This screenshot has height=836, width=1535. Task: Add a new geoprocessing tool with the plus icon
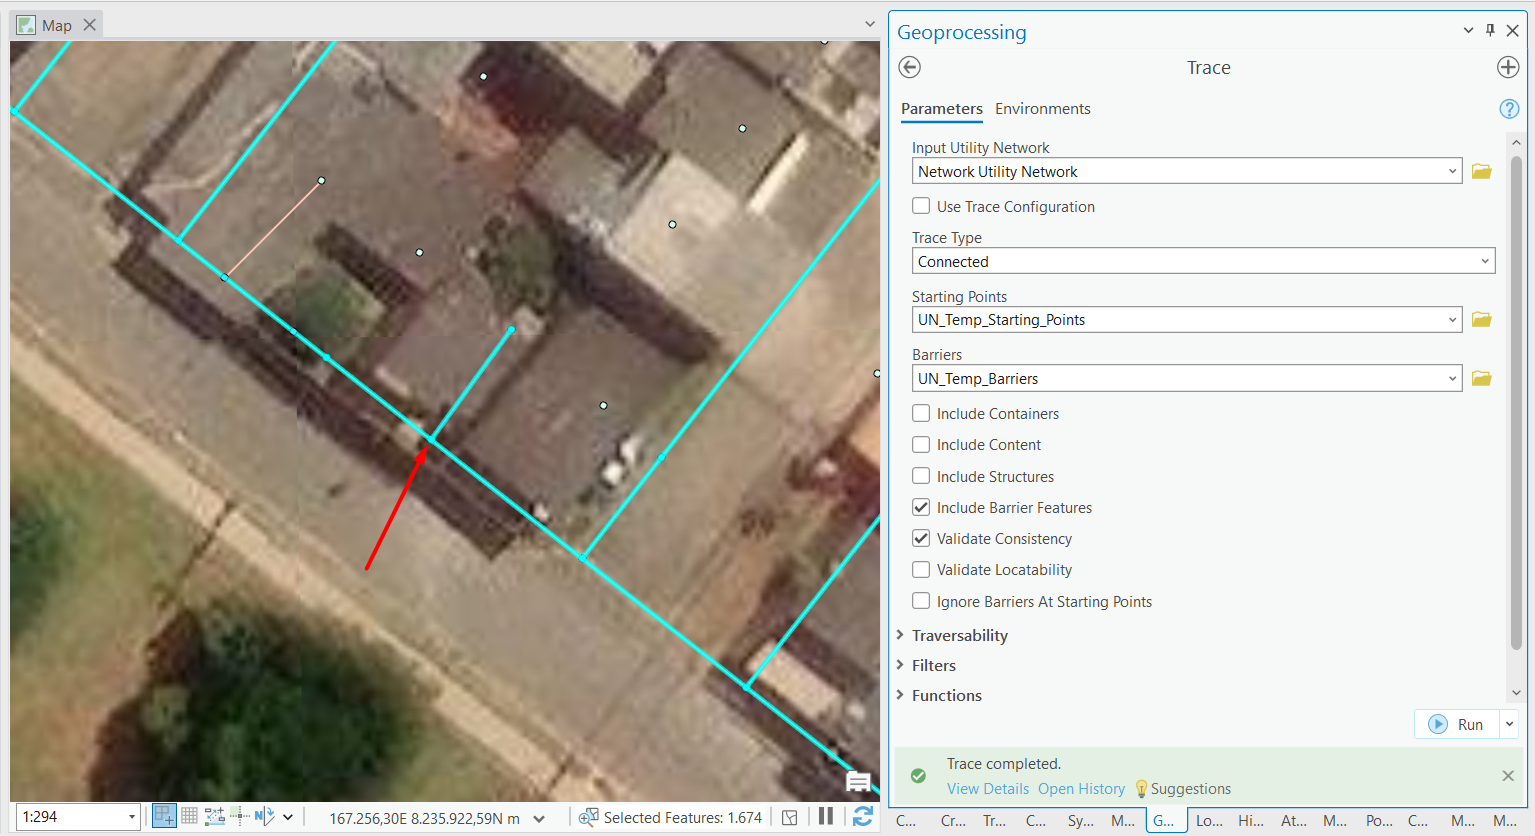pos(1508,67)
